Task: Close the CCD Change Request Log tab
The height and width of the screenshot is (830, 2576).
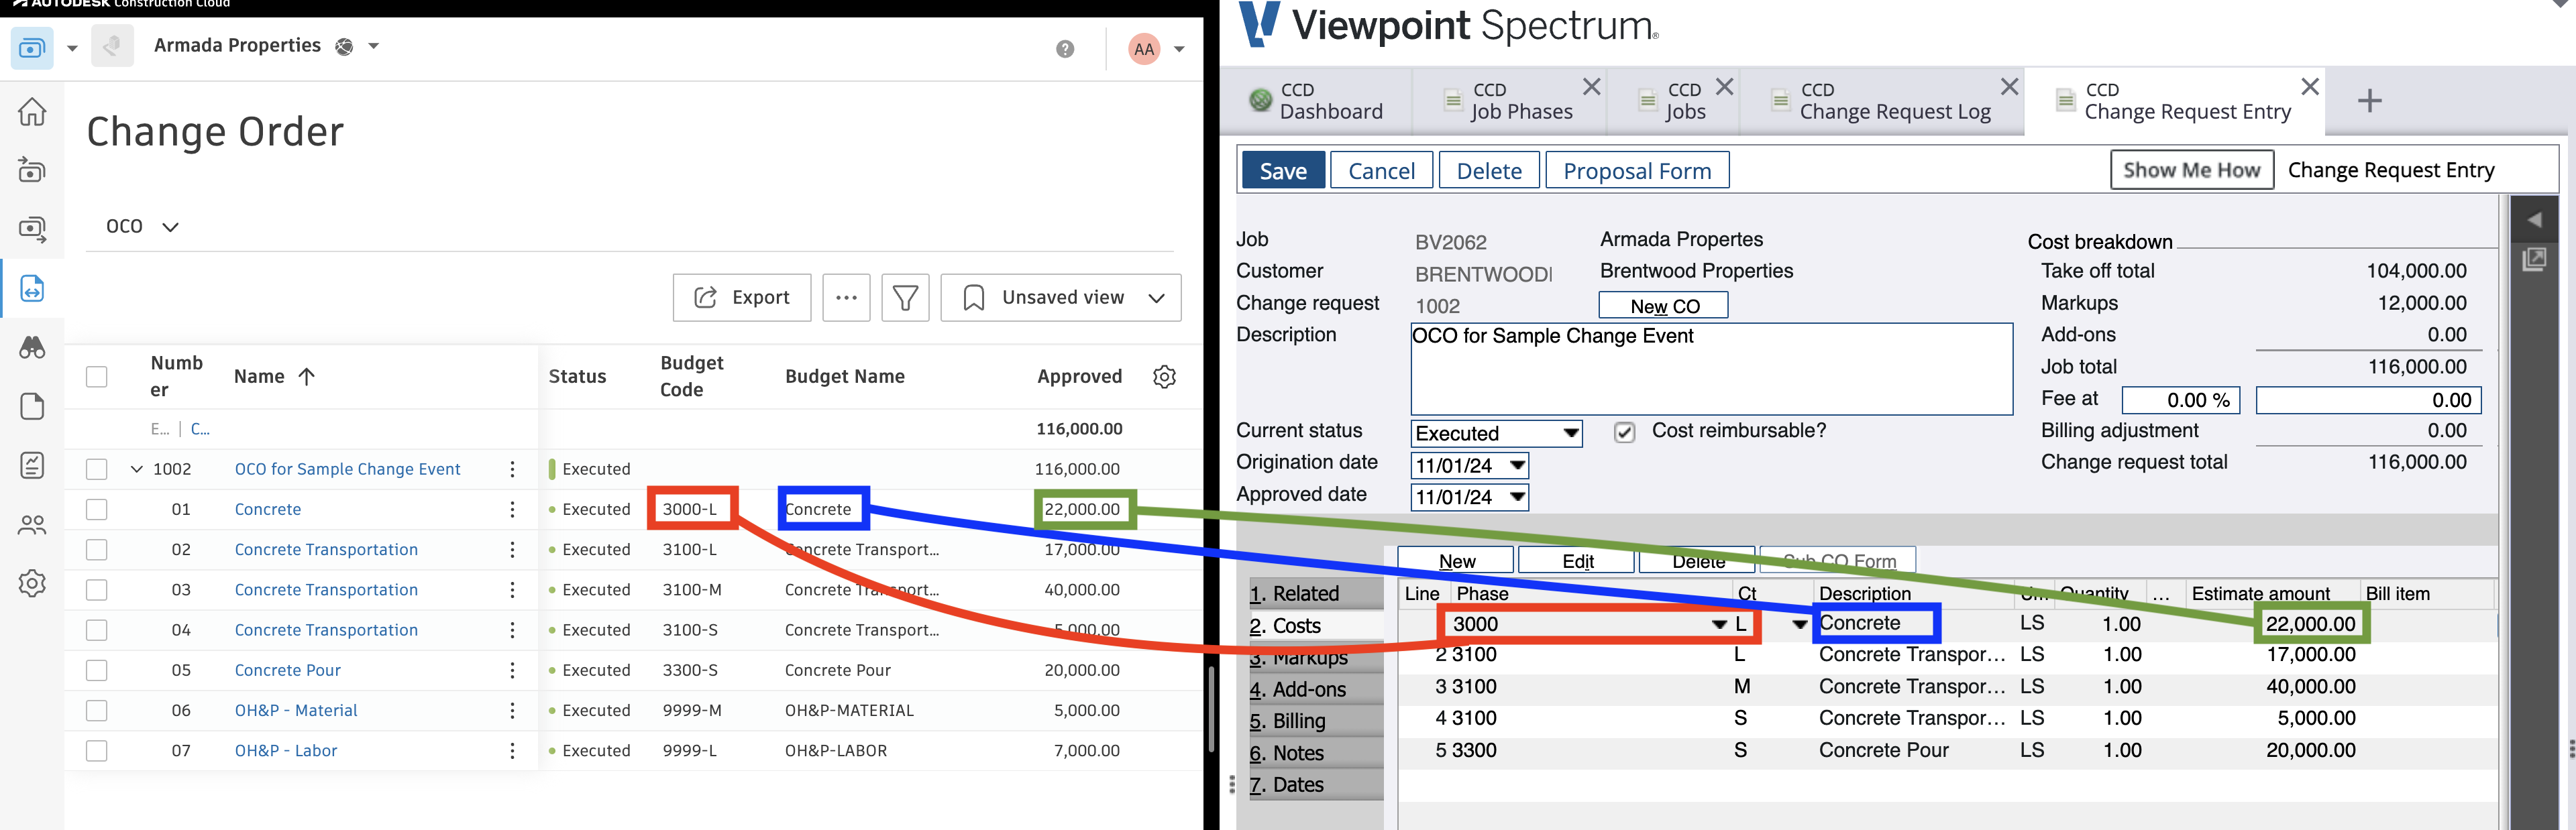Action: [x=2009, y=87]
